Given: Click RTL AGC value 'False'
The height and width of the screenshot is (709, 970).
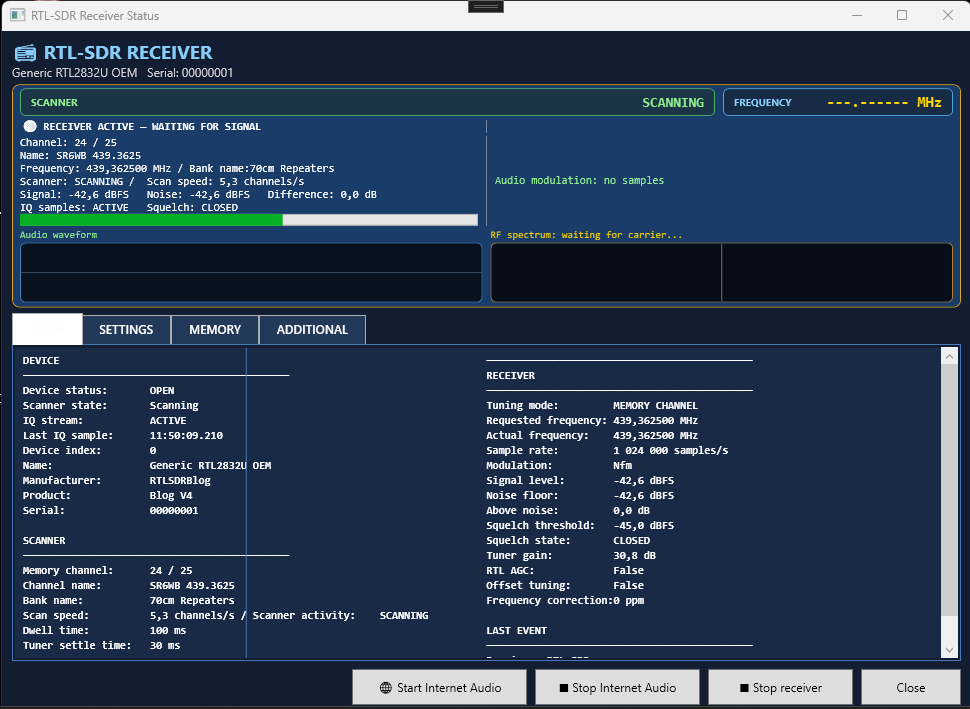Looking at the screenshot, I should tap(629, 570).
